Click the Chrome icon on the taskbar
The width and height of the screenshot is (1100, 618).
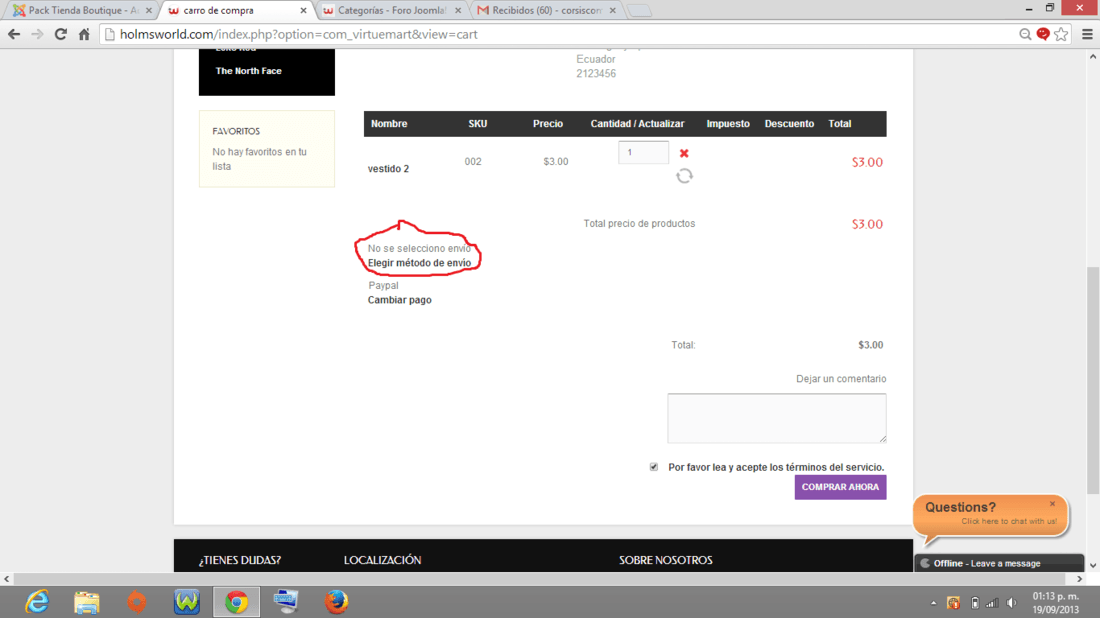coord(236,602)
